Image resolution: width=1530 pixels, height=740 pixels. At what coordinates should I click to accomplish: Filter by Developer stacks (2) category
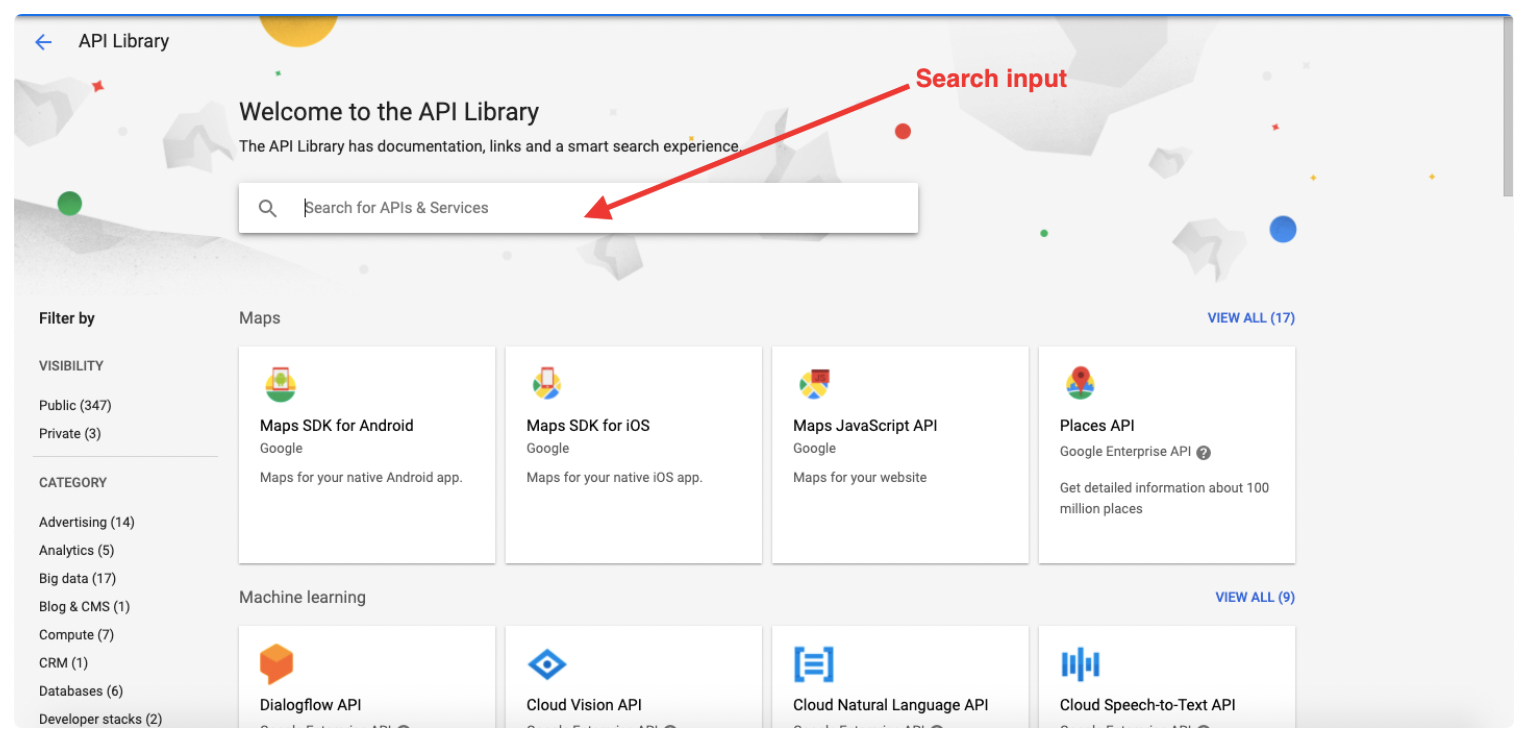click(x=100, y=718)
